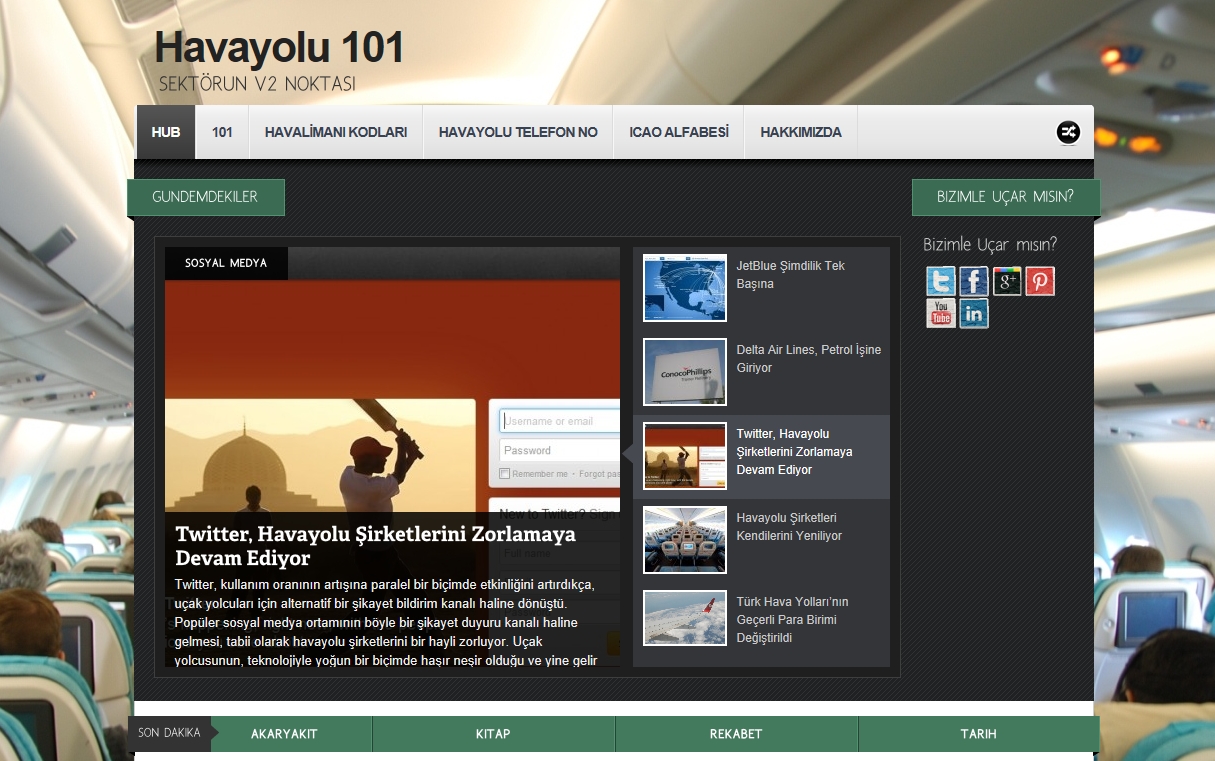
Task: Open 'Havayolu Şirketleri Kendilerini Yeniliyor' article
Action: click(789, 527)
